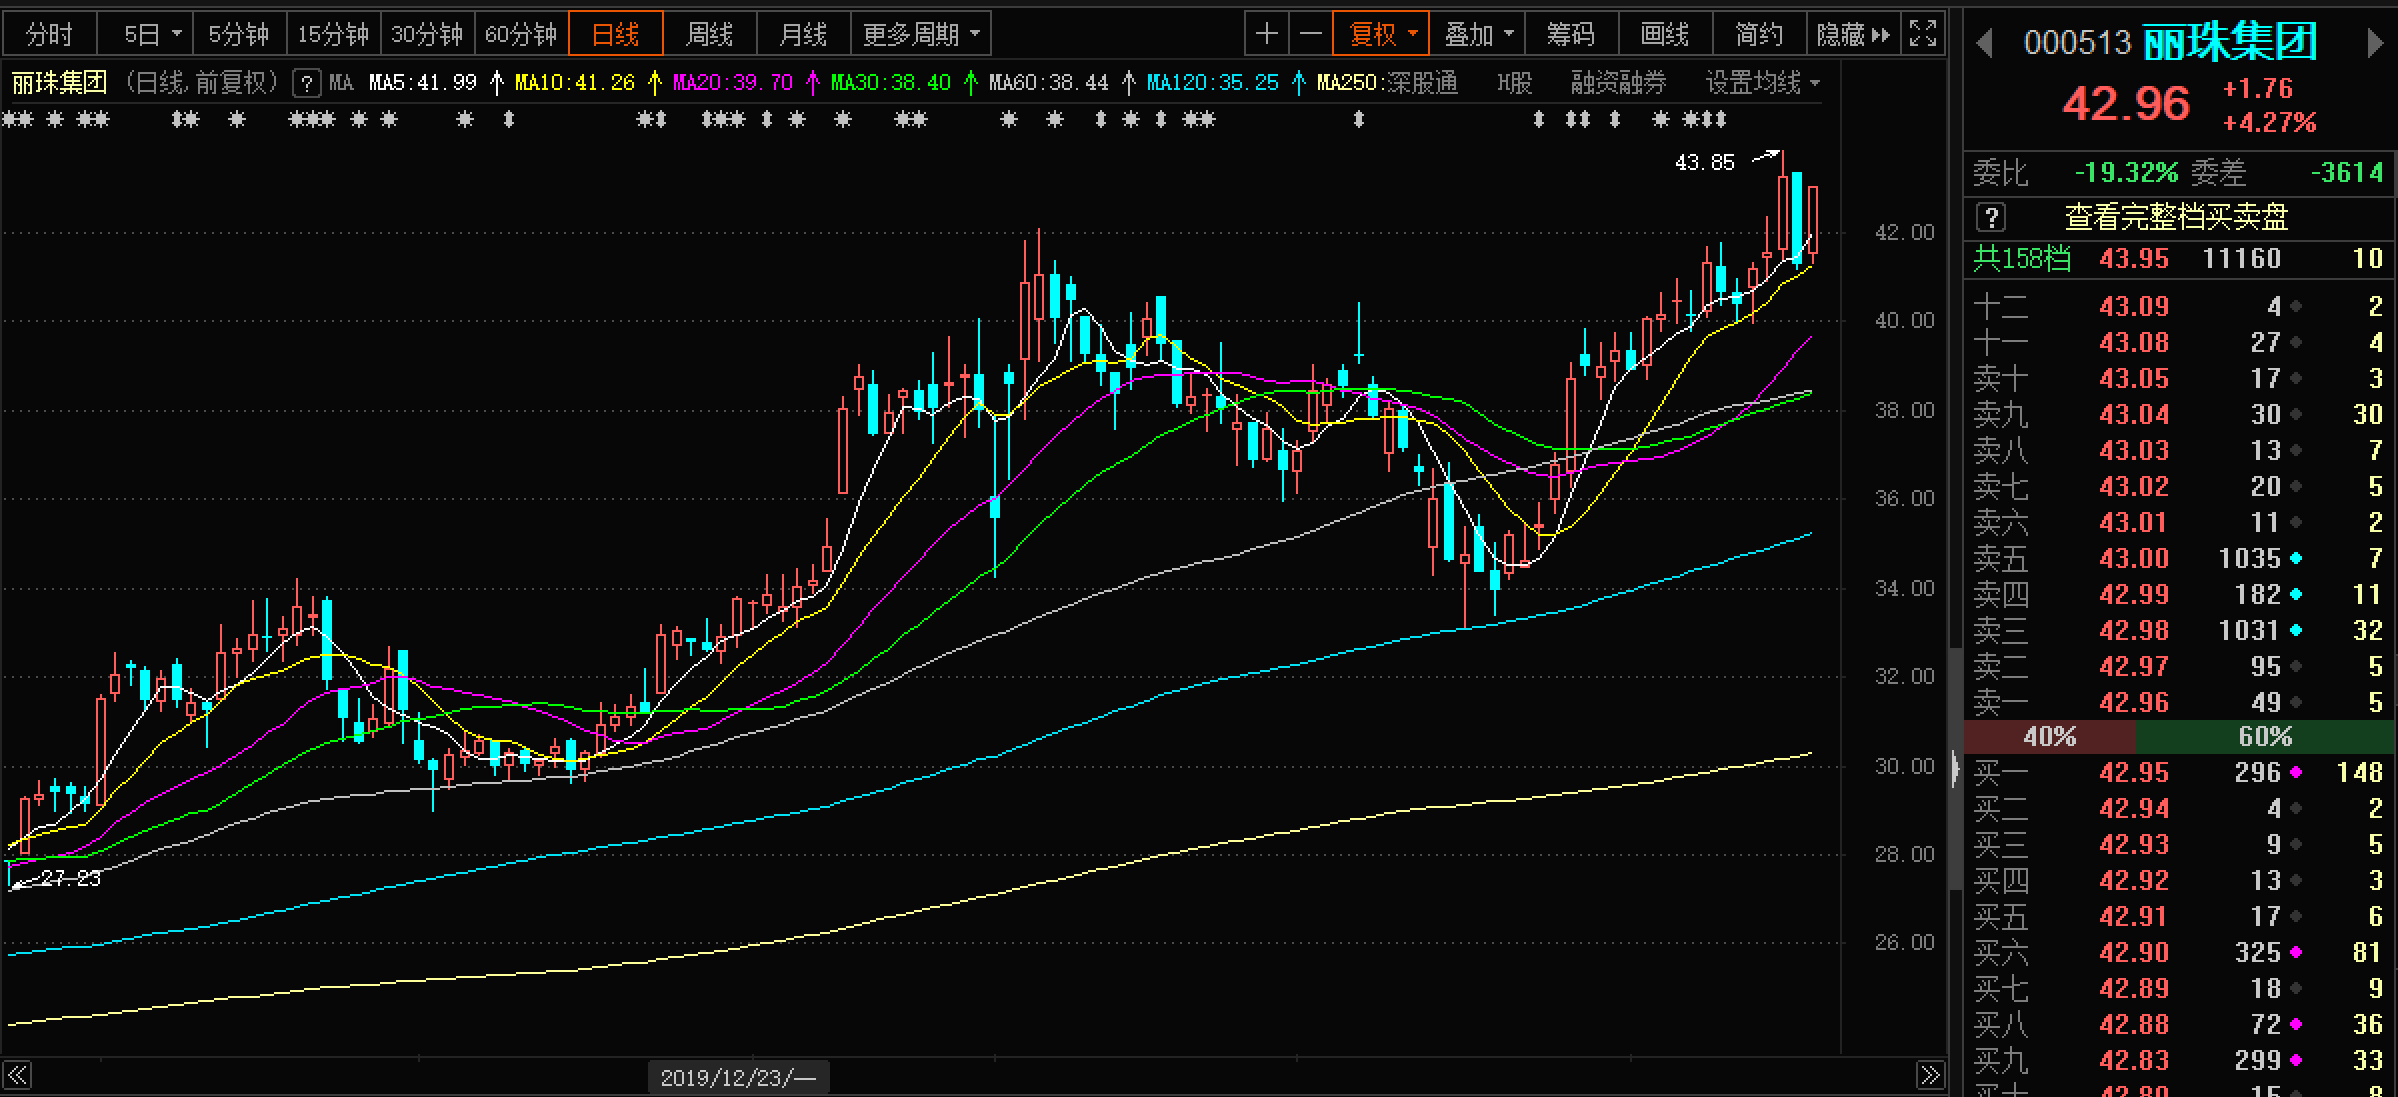Screen dimensions: 2398x1097
Task: Click MA5 up arrow indicator
Action: [497, 83]
